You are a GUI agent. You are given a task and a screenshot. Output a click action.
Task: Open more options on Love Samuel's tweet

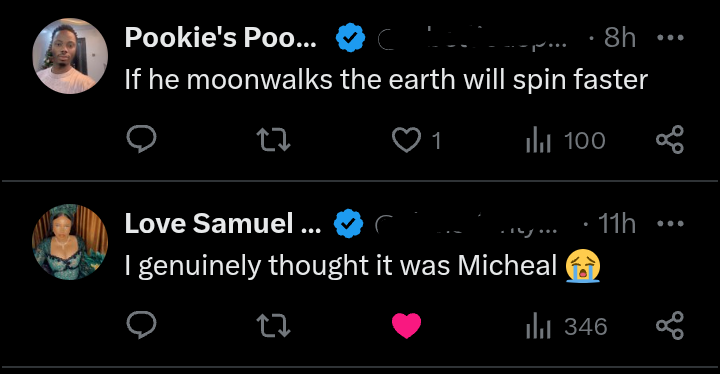[670, 223]
